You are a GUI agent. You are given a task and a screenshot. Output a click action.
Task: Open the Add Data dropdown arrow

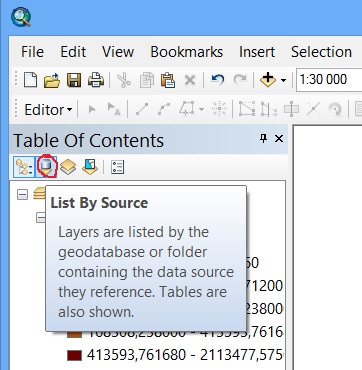(x=283, y=80)
